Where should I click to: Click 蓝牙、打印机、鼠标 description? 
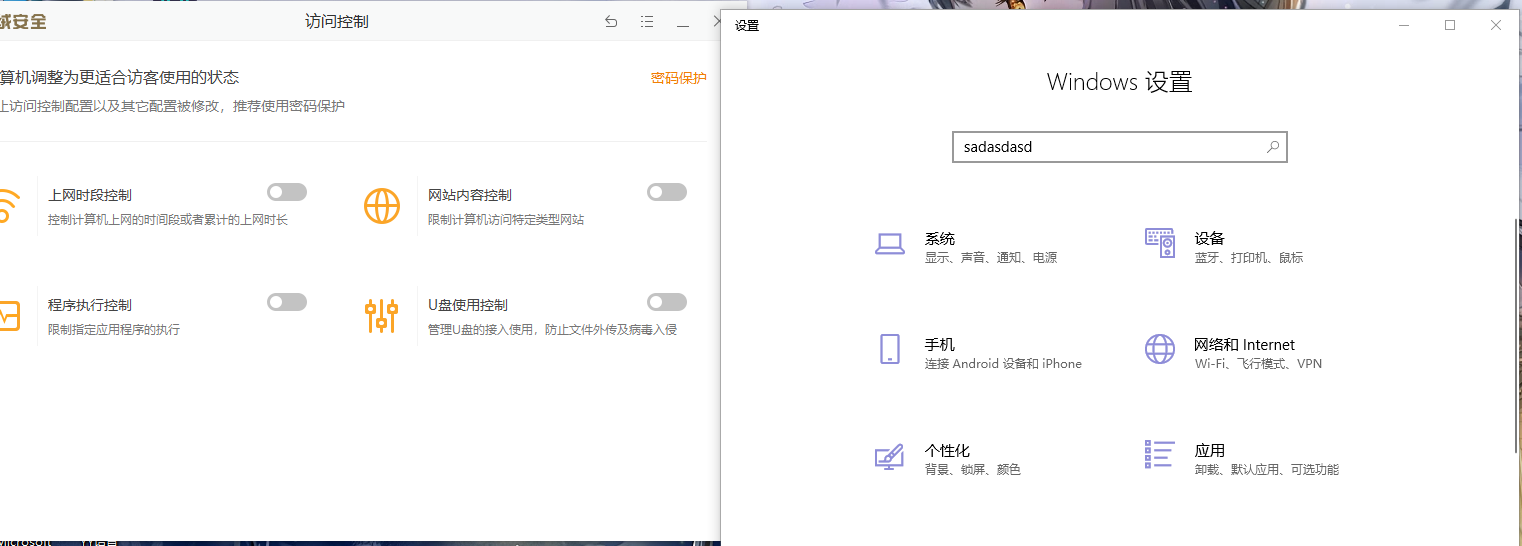[x=1249, y=258]
